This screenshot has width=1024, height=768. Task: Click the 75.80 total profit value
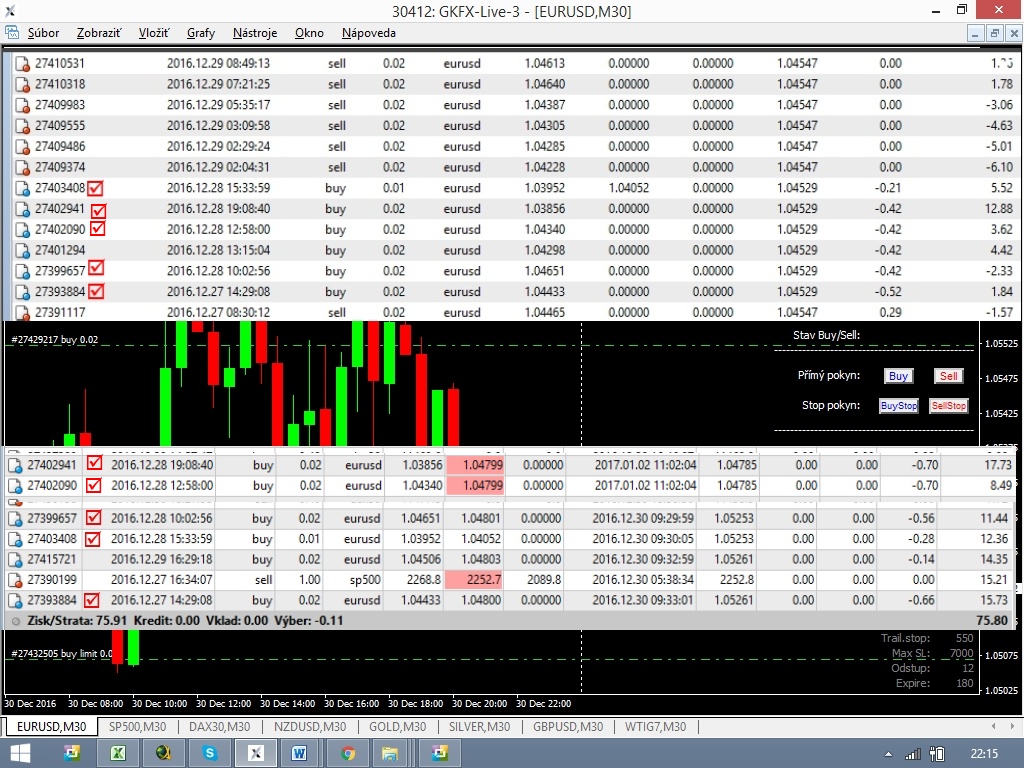pos(992,620)
